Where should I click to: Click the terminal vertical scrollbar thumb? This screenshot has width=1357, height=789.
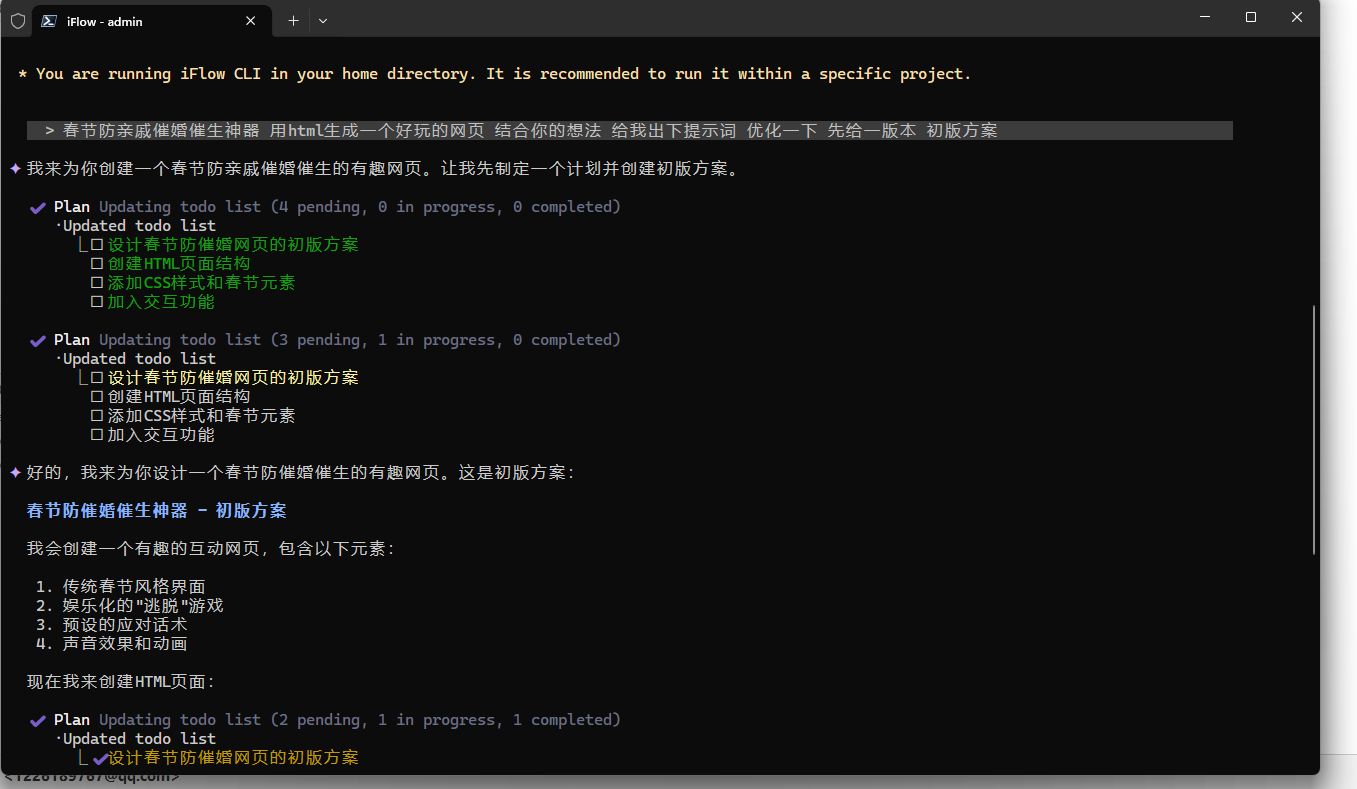(x=1314, y=430)
